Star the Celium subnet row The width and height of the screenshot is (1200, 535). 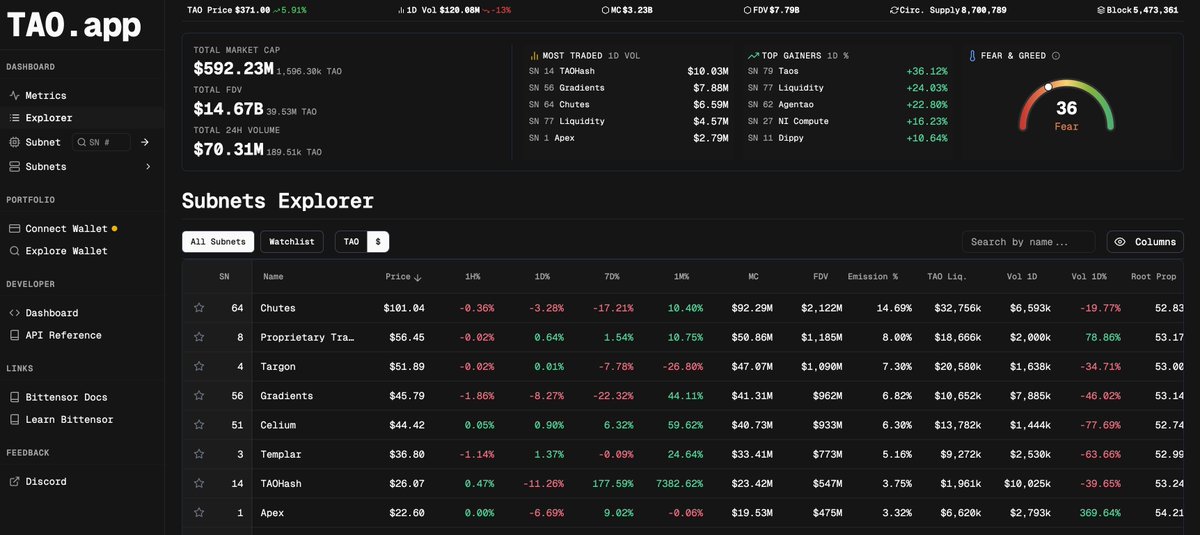(x=200, y=425)
